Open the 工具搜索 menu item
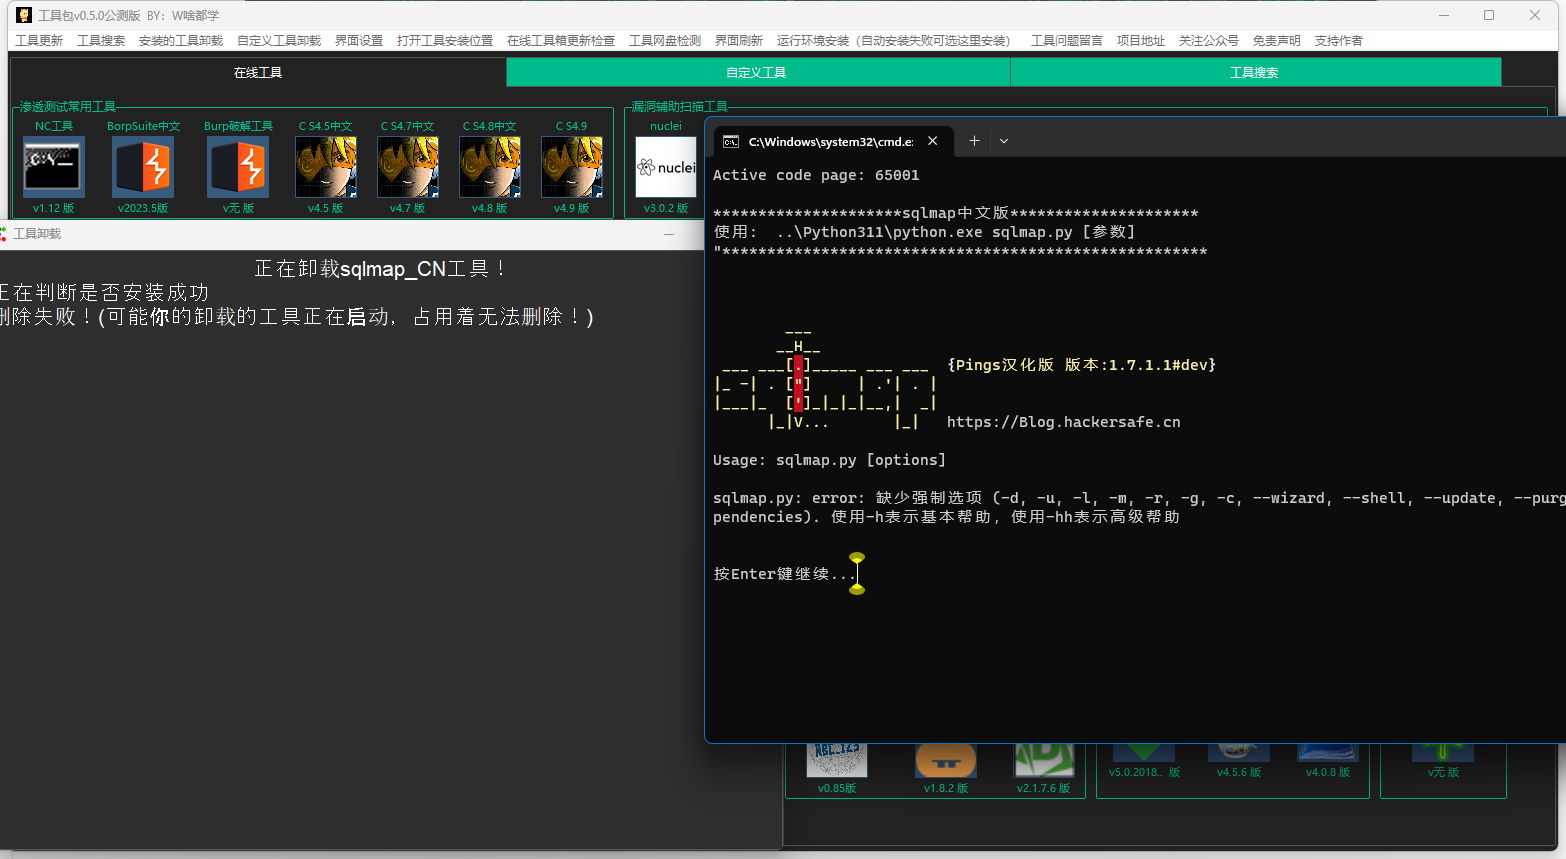 101,41
